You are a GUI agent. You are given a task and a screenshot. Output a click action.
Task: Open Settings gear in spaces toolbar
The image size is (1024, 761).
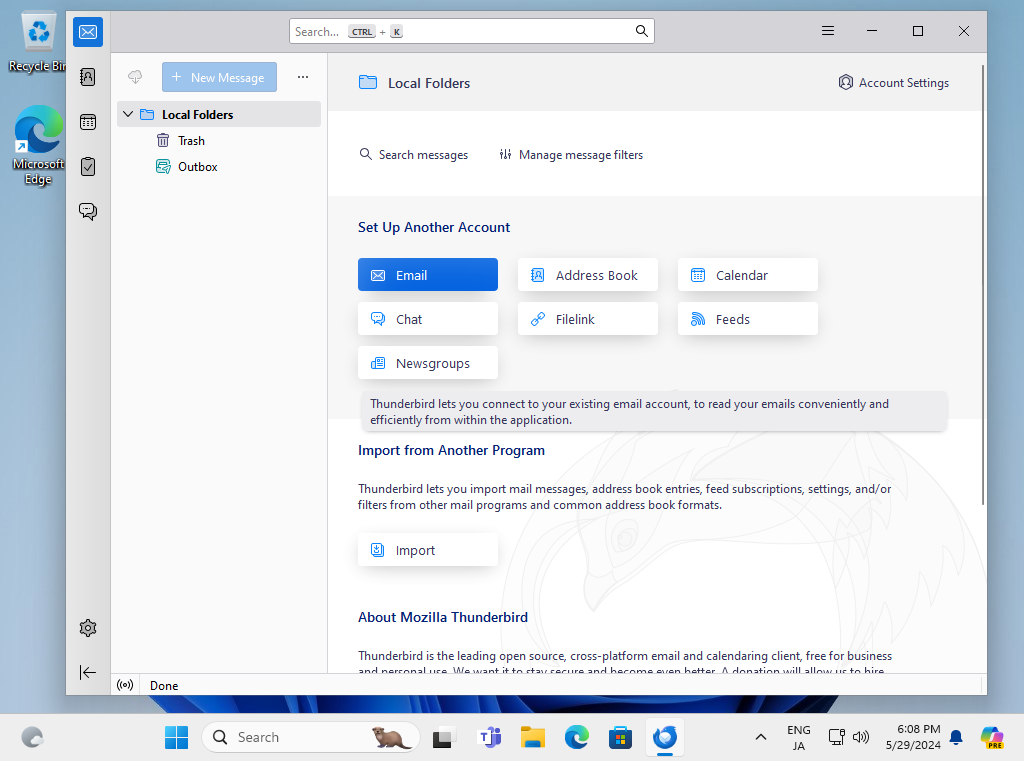click(88, 628)
